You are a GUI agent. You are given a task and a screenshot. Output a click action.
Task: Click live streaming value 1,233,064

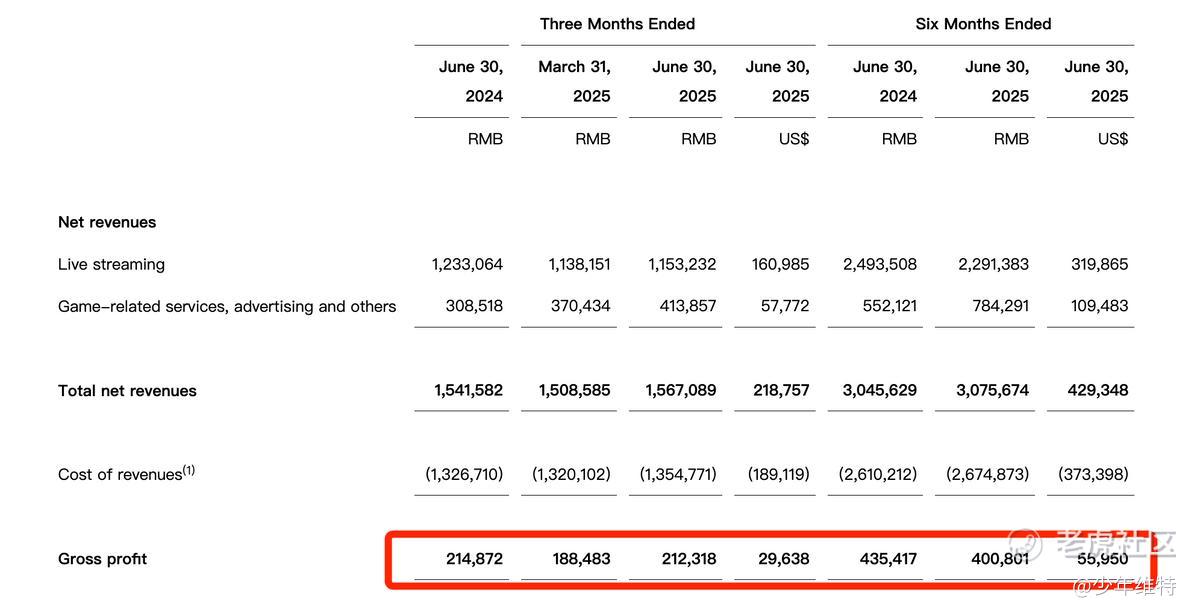coord(467,265)
